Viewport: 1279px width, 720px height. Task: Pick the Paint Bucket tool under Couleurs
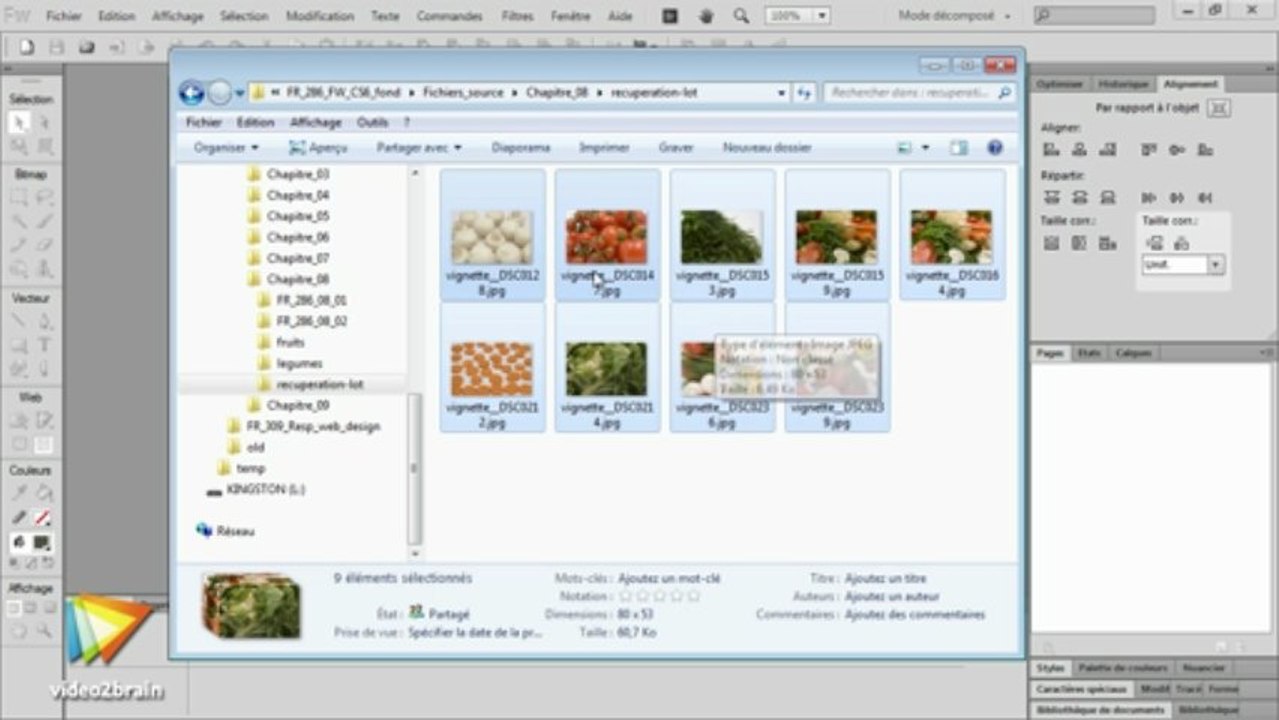44,492
